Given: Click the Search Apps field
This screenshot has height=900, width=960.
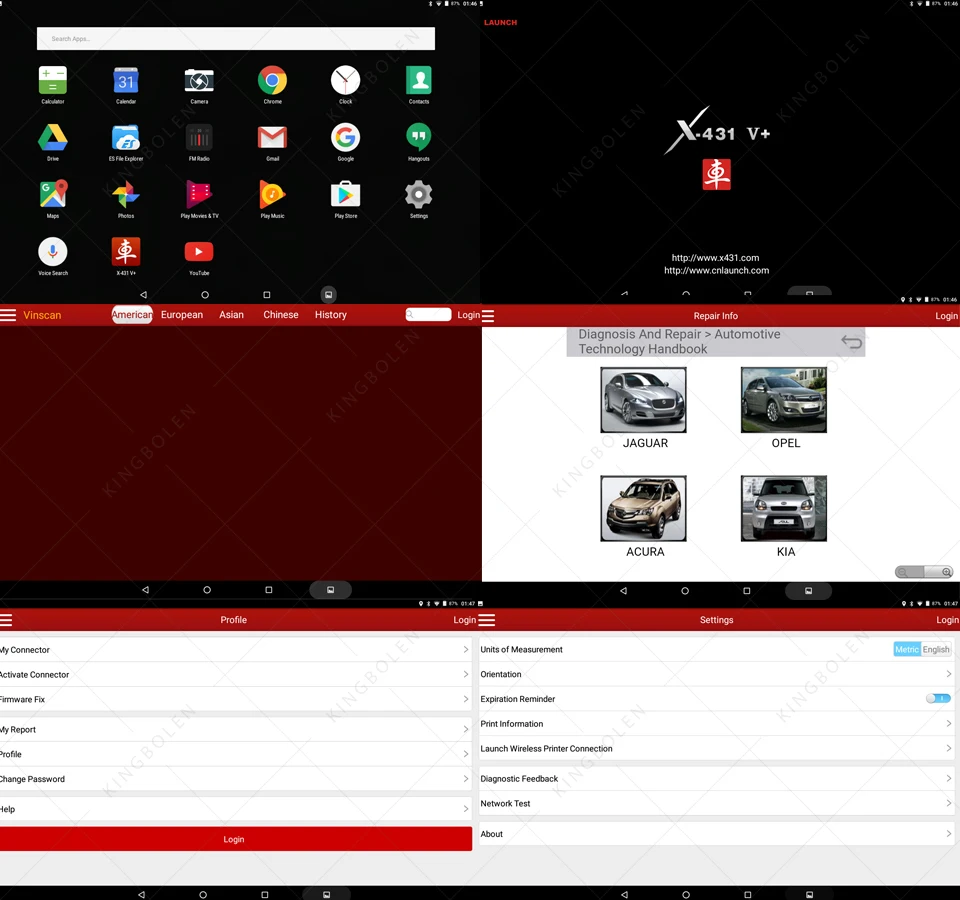Looking at the screenshot, I should pyautogui.click(x=236, y=39).
